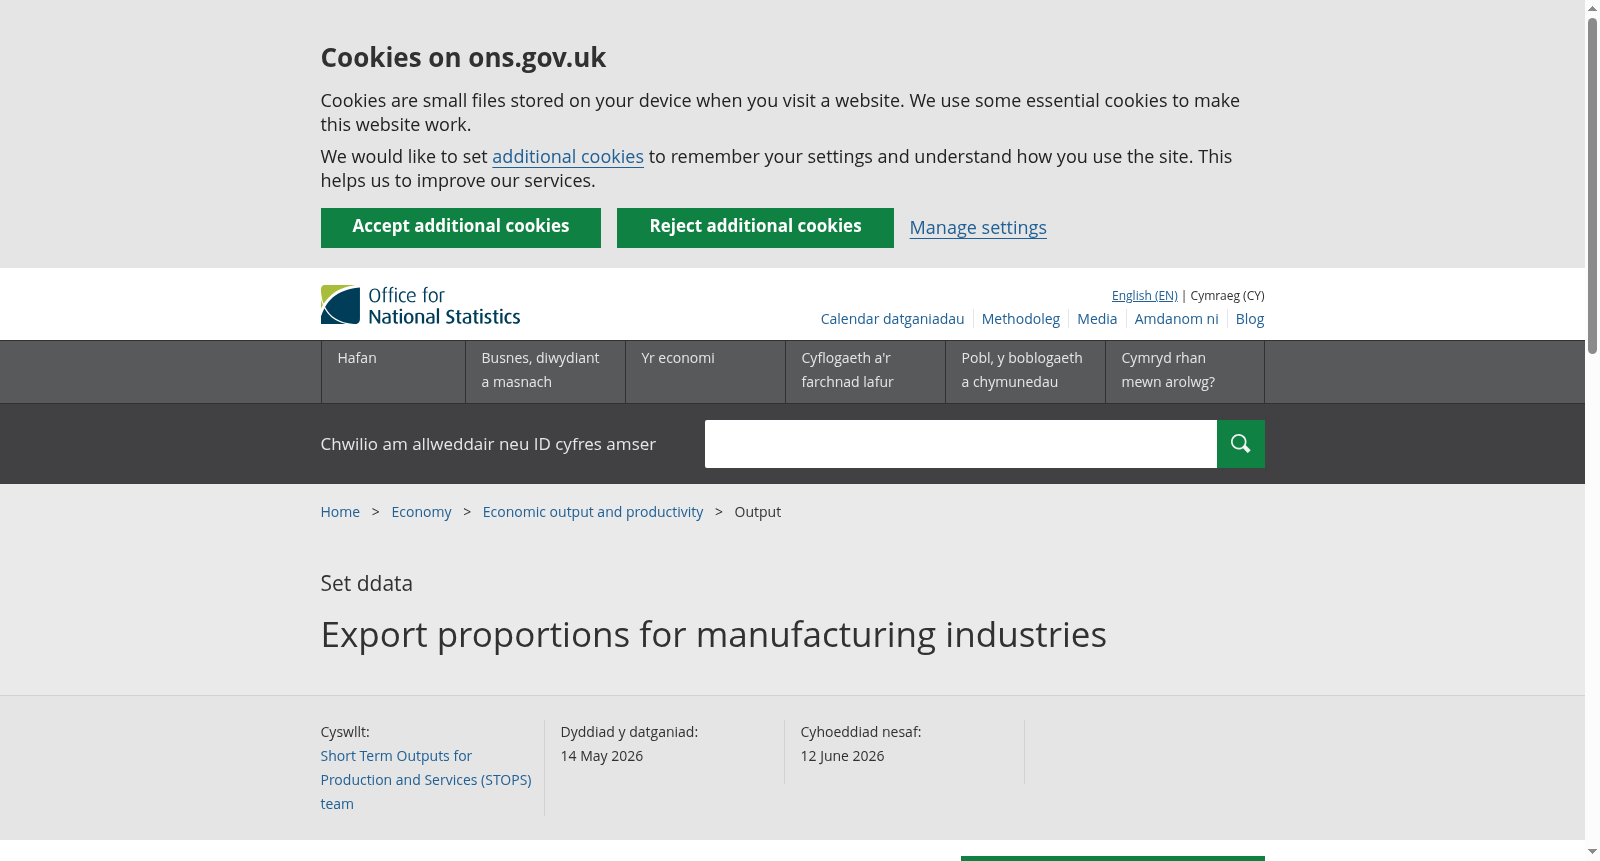Click the heading 'Export proportions for manufacturing industries'
1600x861 pixels.
[x=713, y=635]
